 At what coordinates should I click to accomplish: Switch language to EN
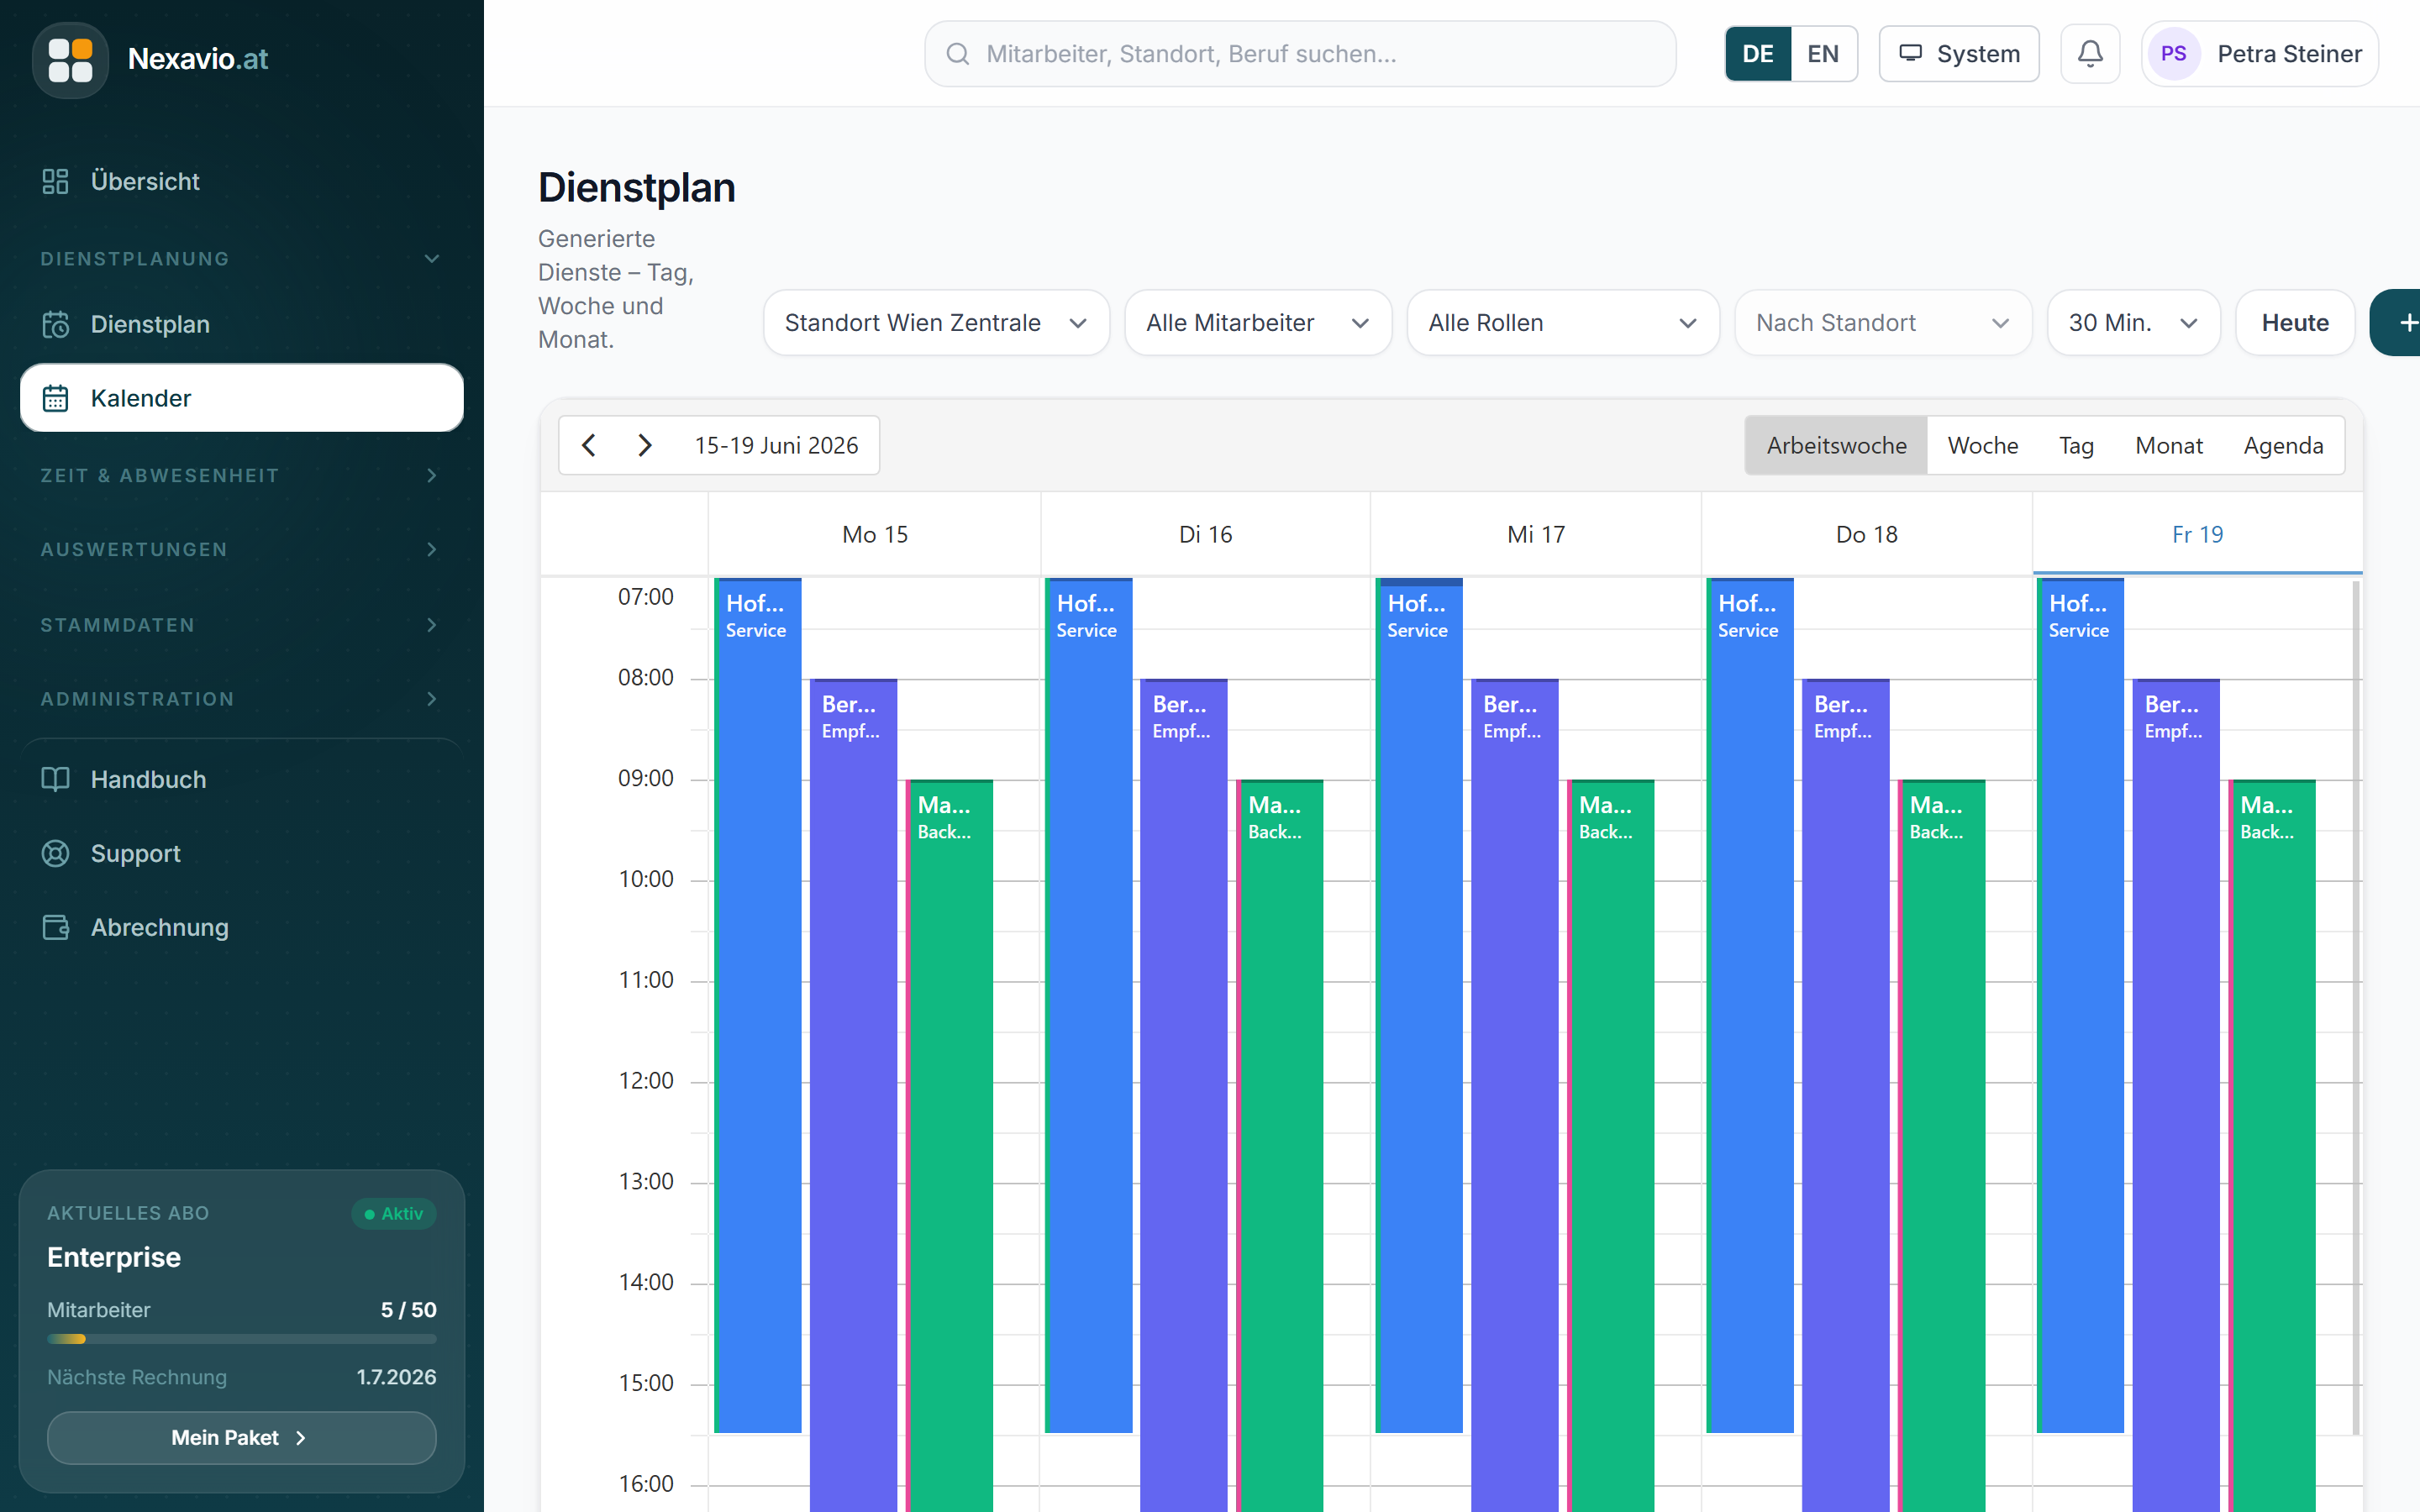tap(1823, 54)
